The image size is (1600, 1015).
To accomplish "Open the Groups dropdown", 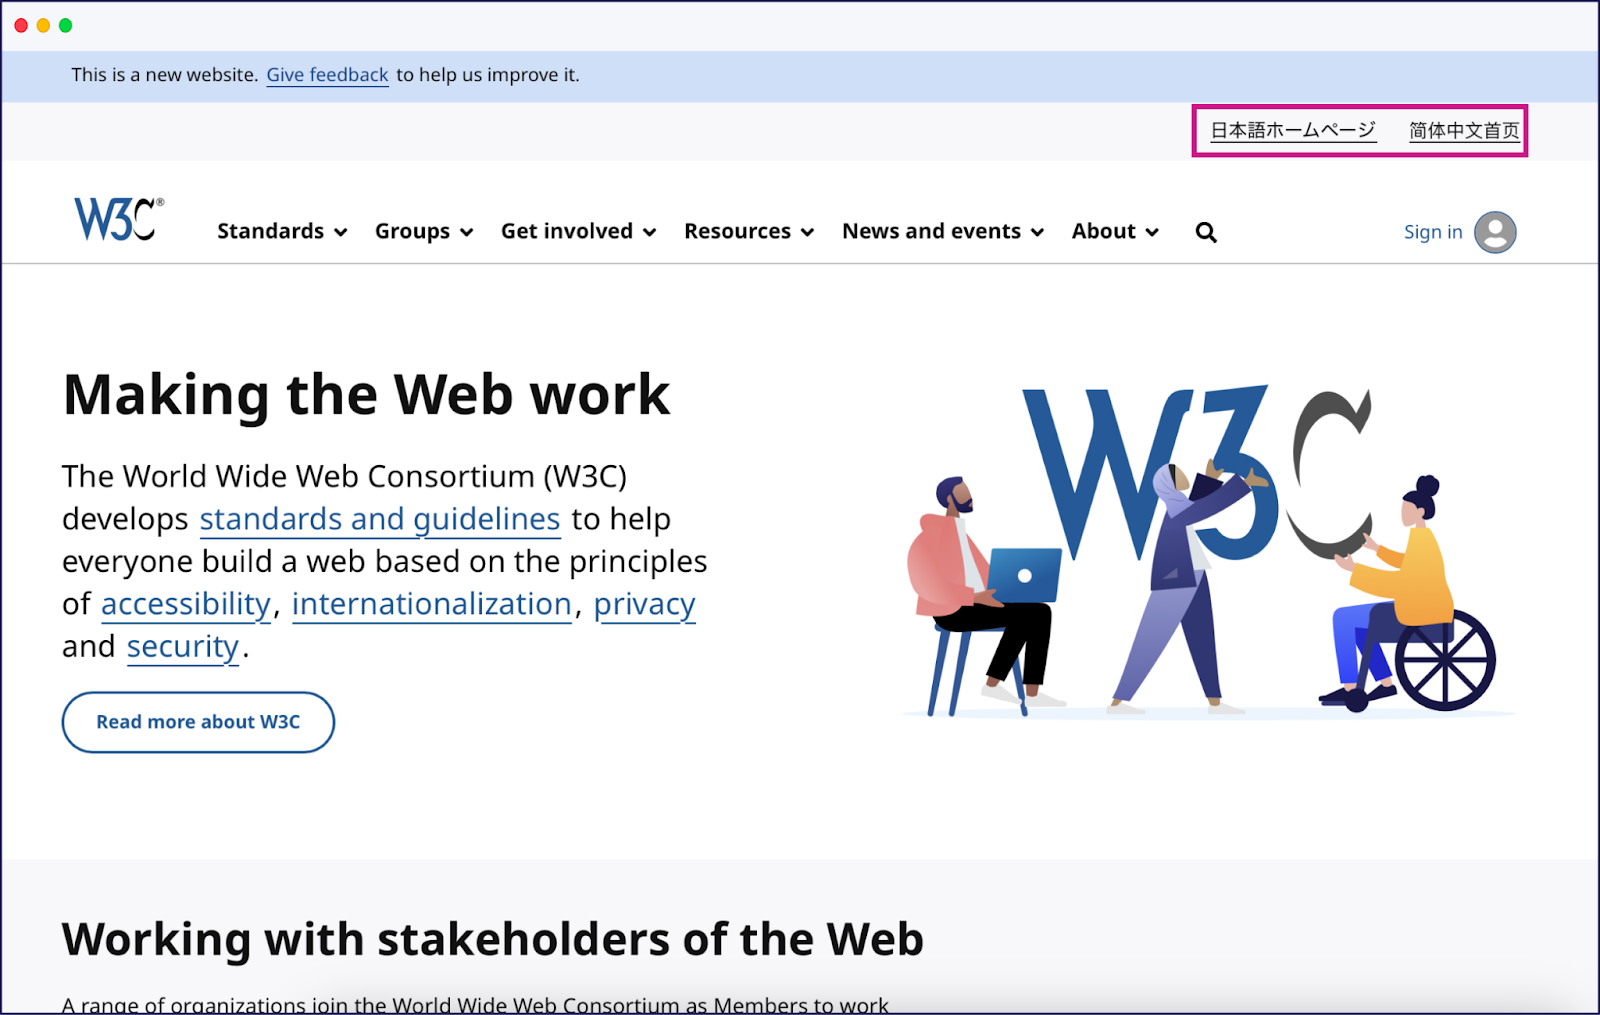I will (x=422, y=231).
